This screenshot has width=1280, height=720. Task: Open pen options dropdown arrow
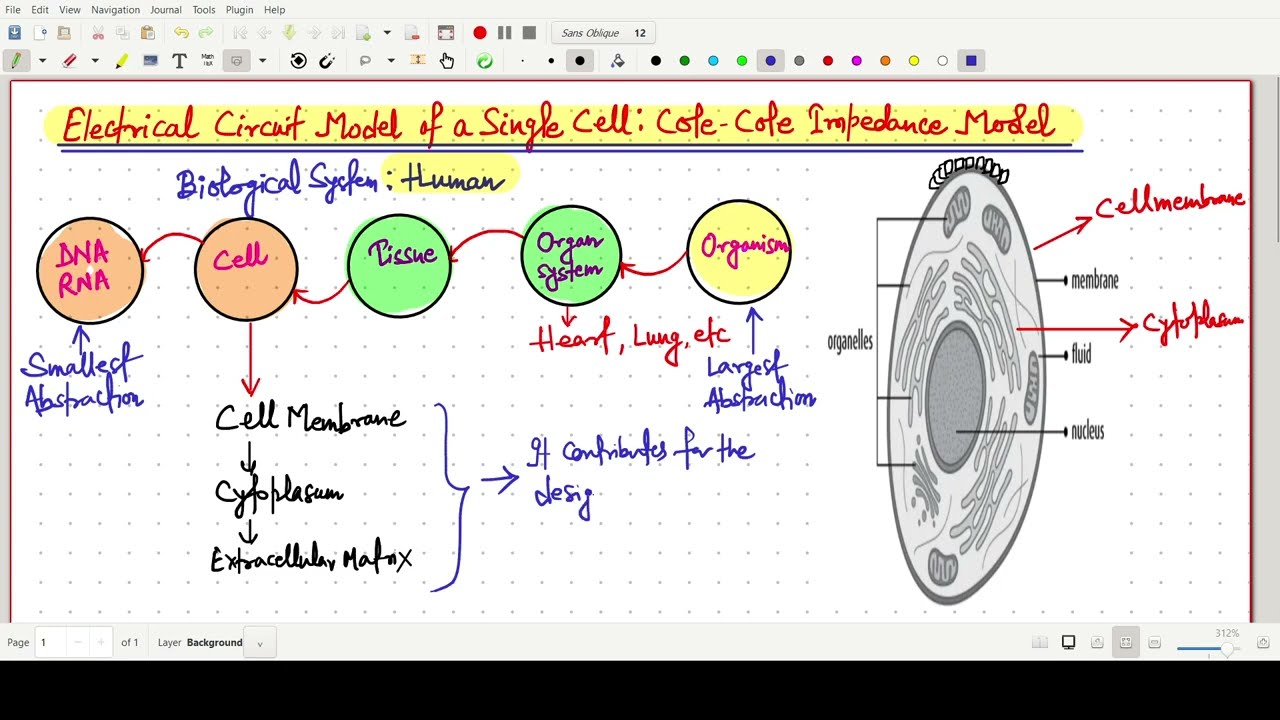pos(42,61)
